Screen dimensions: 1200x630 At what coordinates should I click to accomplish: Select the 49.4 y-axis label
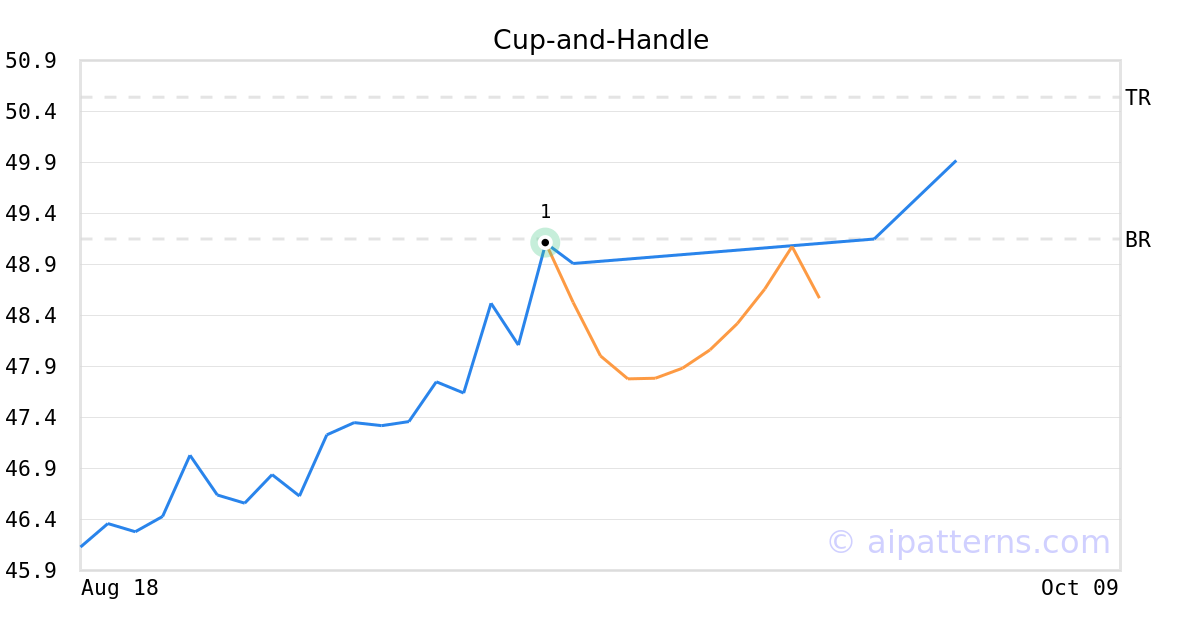[x=30, y=214]
